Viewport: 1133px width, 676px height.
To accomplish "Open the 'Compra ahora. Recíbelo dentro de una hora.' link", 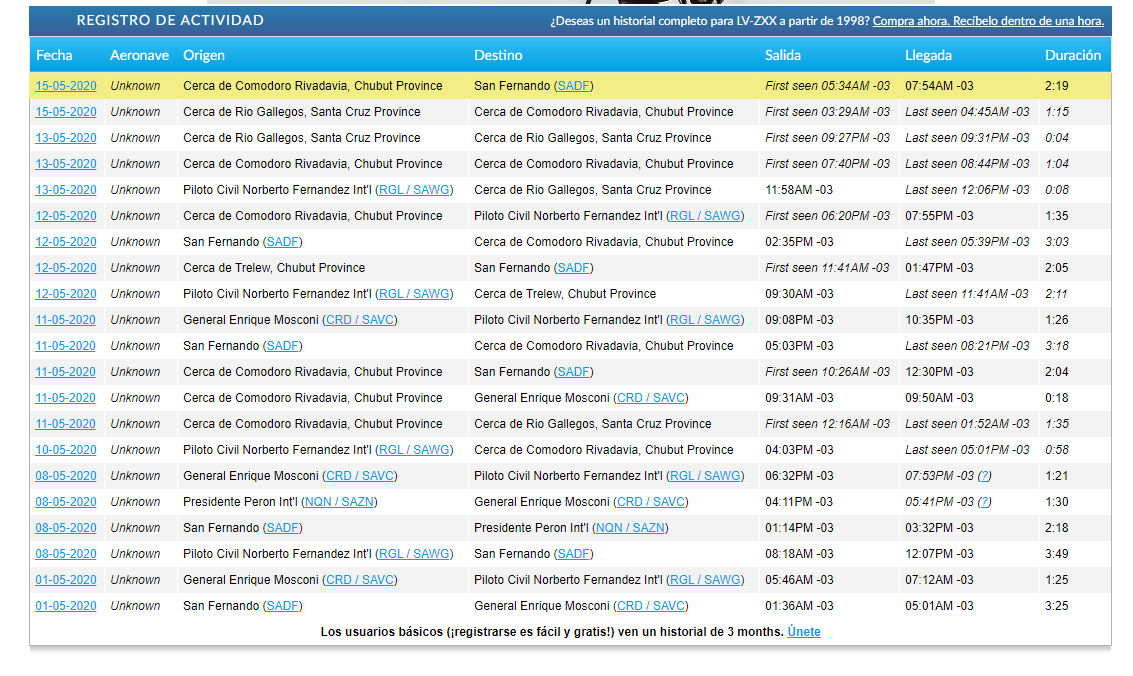I will click(988, 21).
